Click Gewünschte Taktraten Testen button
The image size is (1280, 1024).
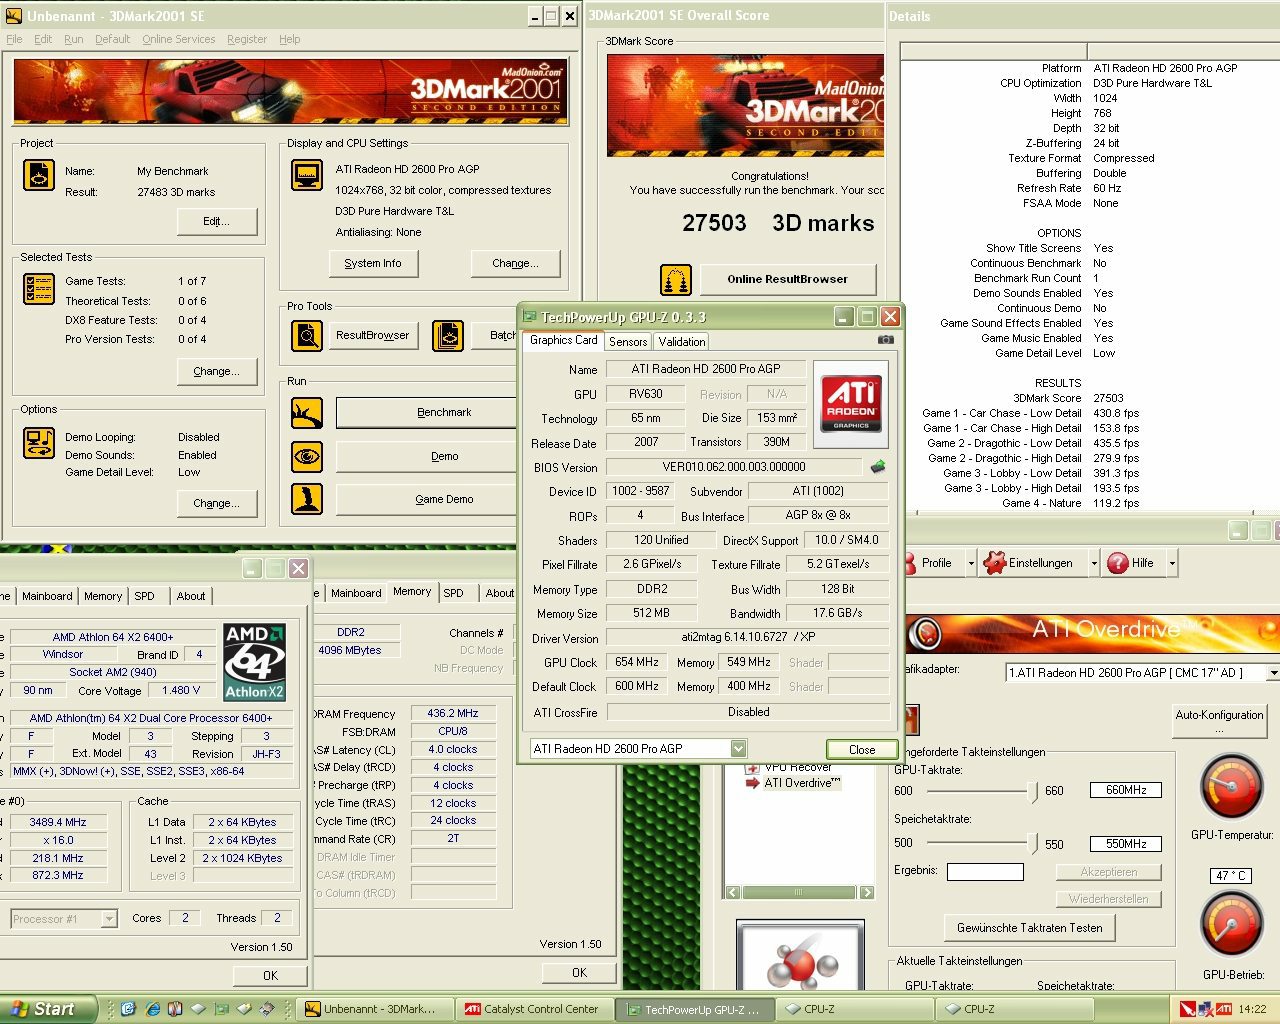(x=1030, y=927)
